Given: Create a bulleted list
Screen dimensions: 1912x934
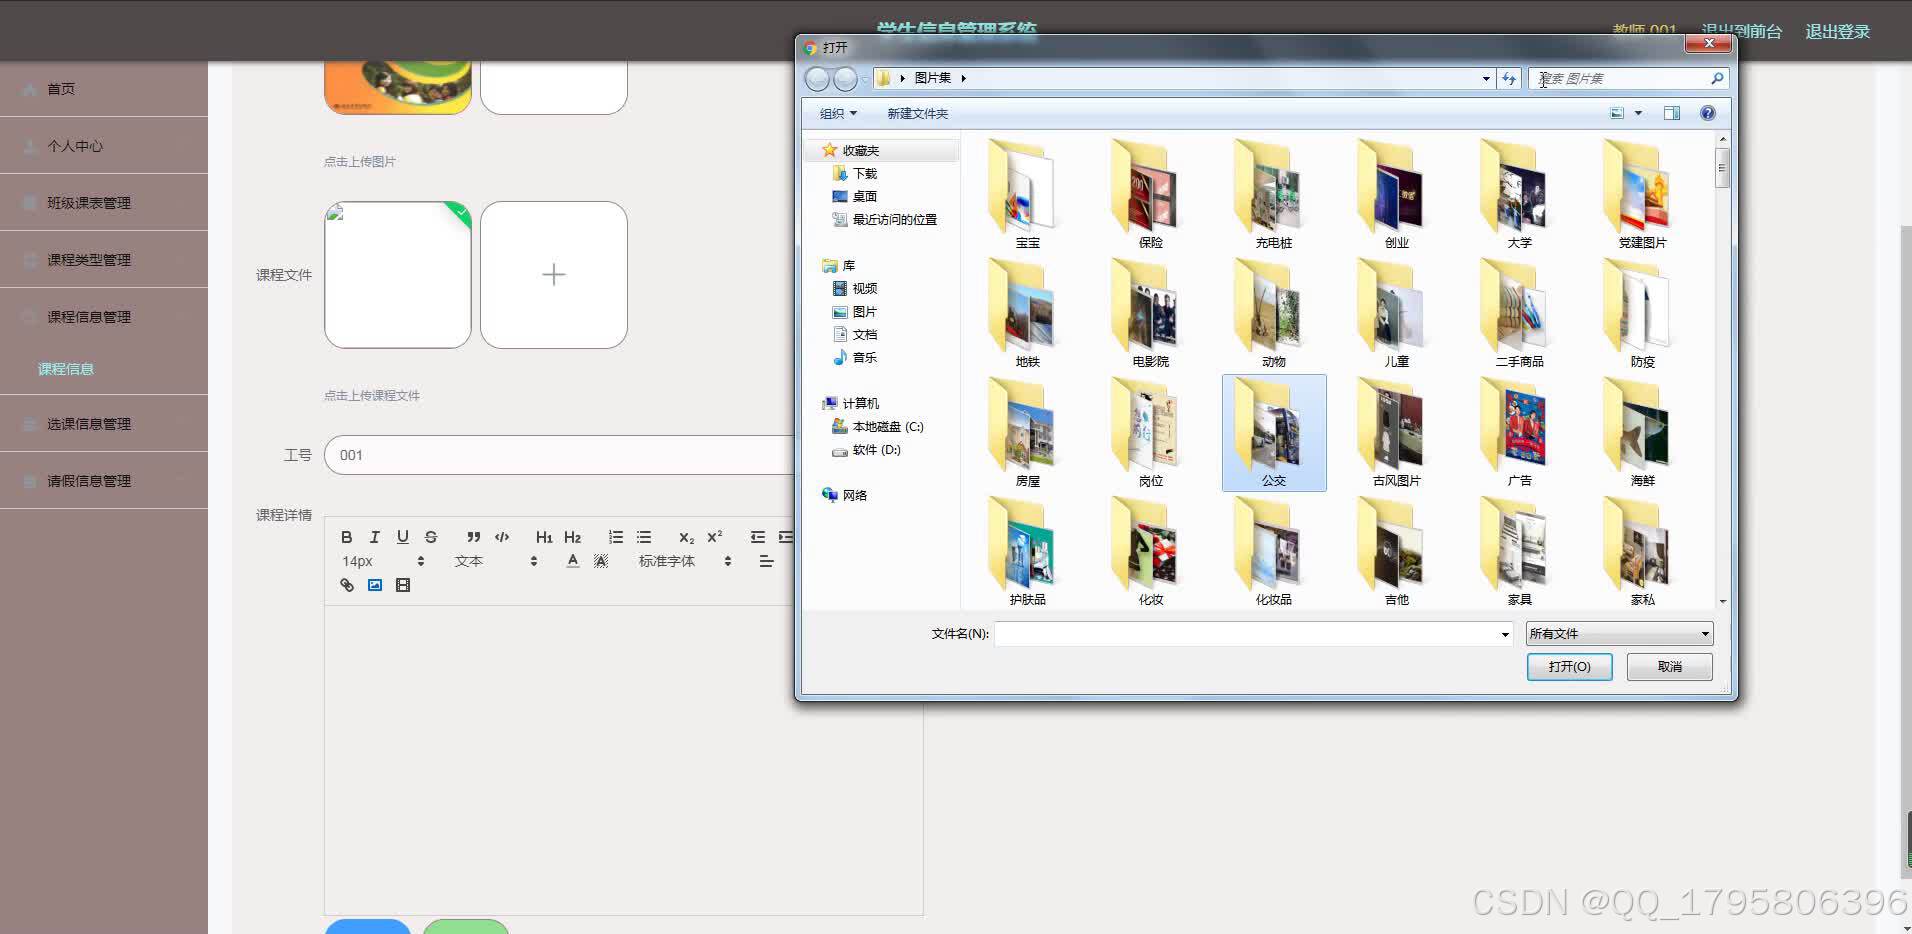Looking at the screenshot, I should pyautogui.click(x=644, y=537).
